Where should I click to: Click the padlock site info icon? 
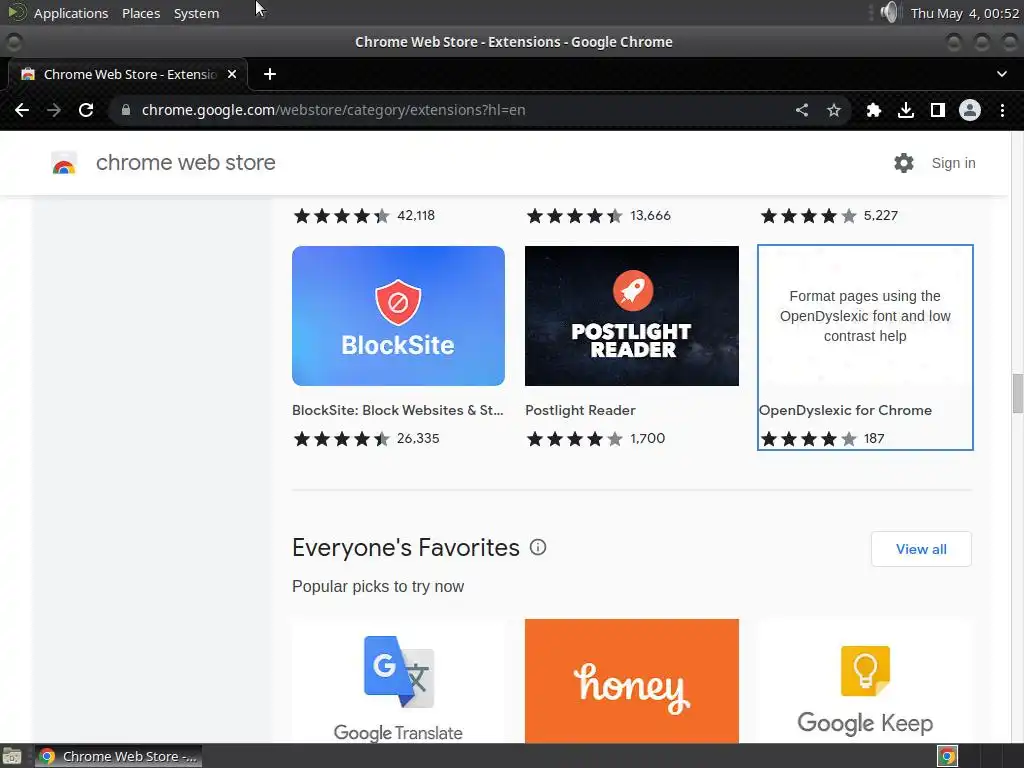coord(126,110)
